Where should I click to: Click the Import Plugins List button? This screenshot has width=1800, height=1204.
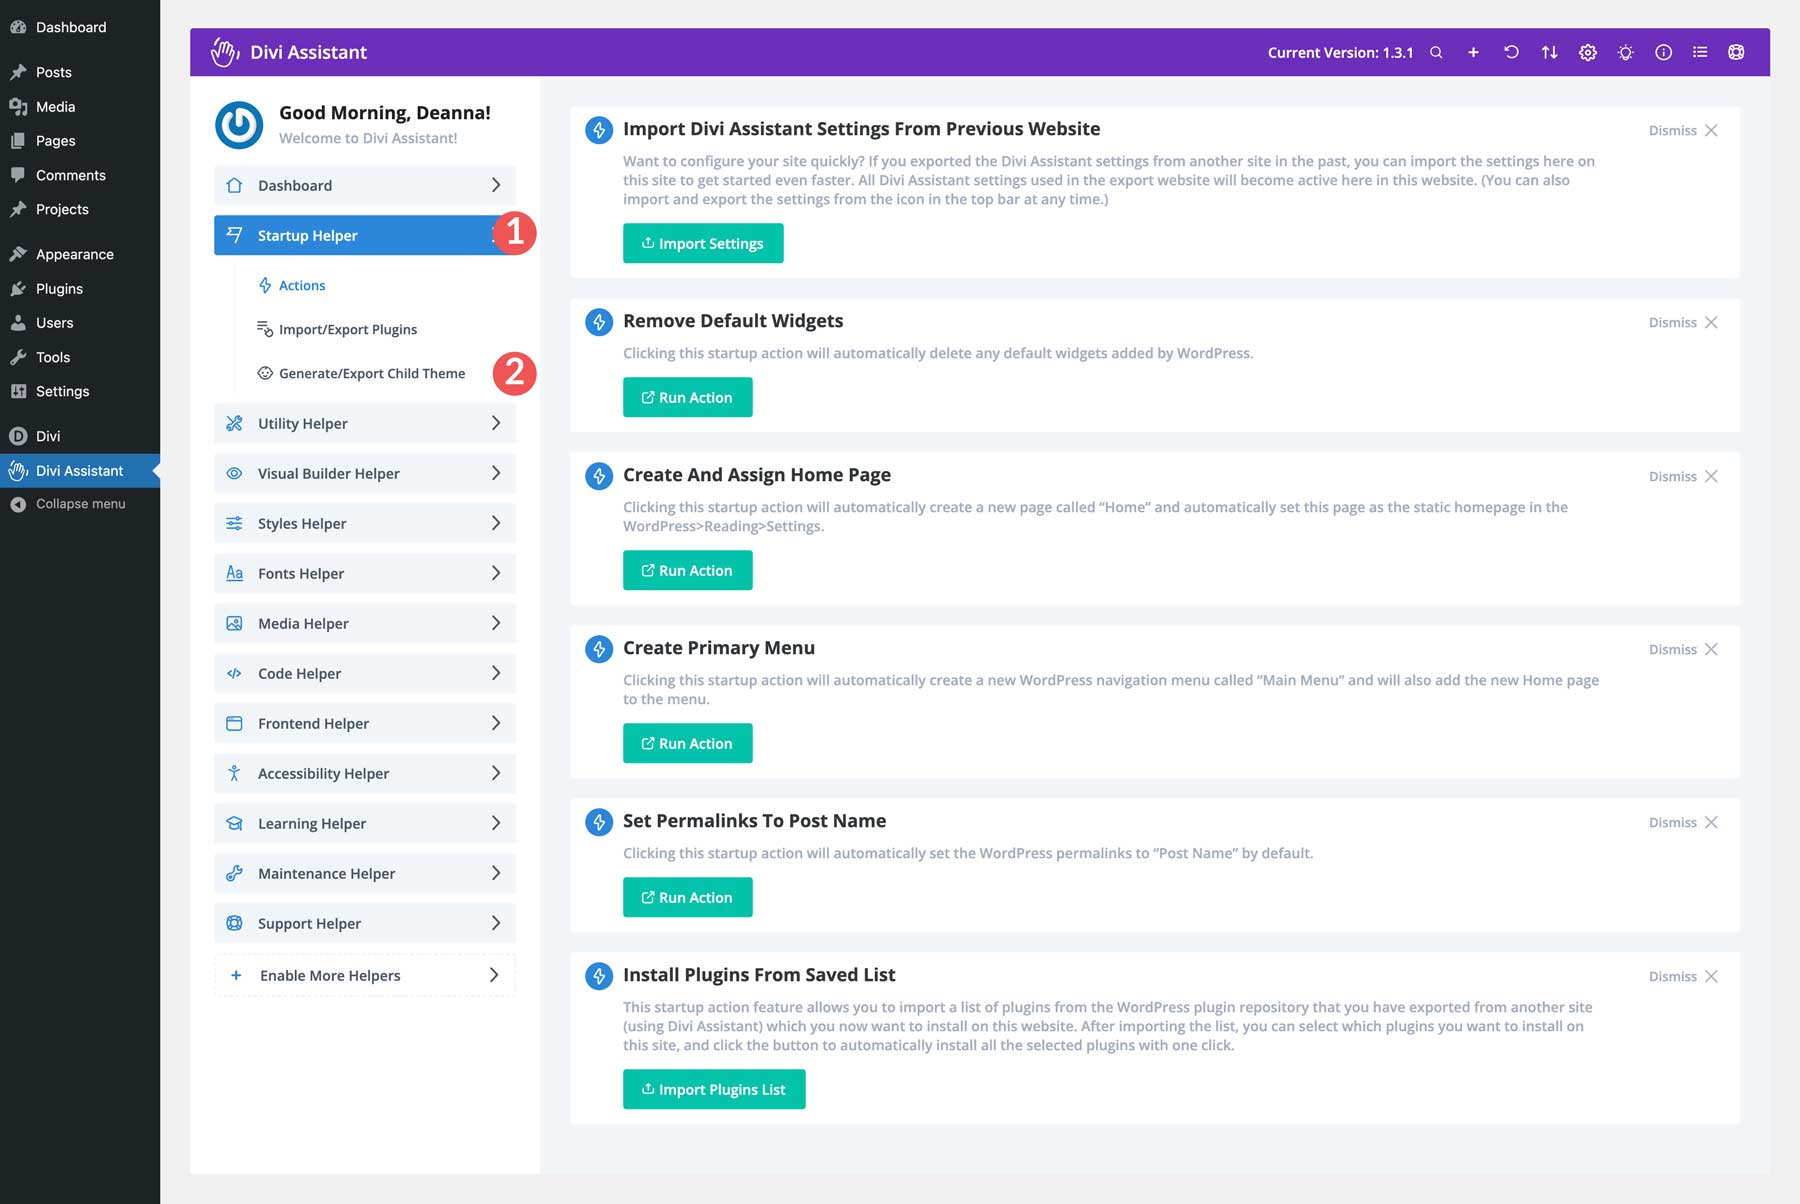point(713,1089)
